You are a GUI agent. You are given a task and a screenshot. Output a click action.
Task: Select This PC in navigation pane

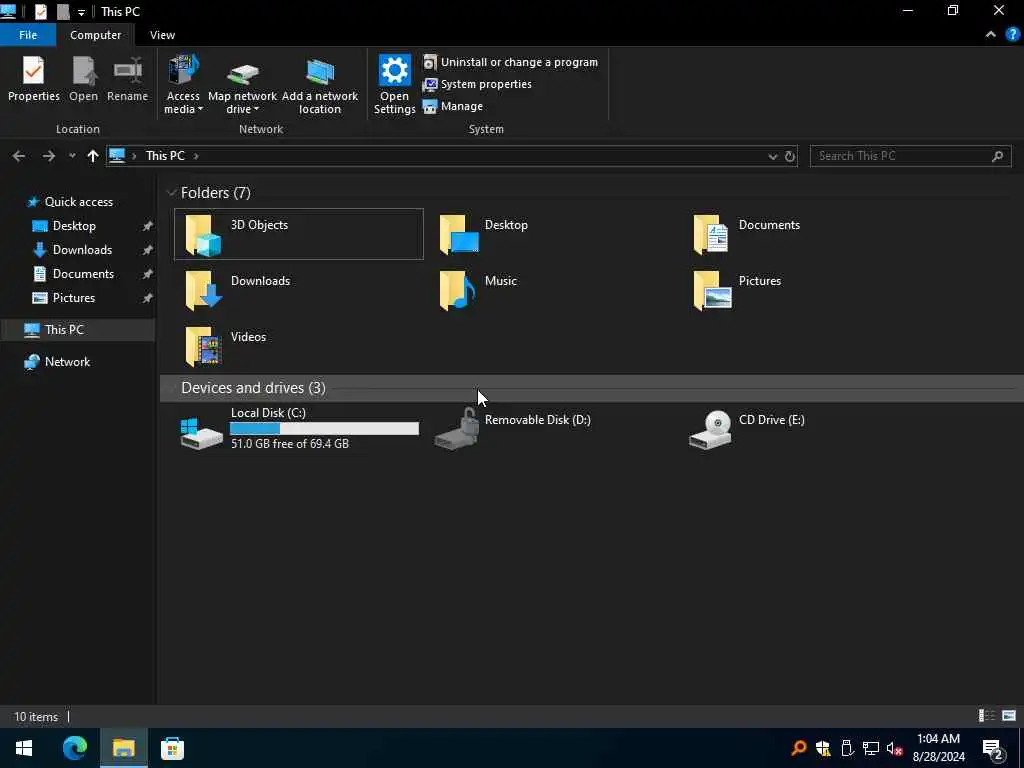pos(64,330)
